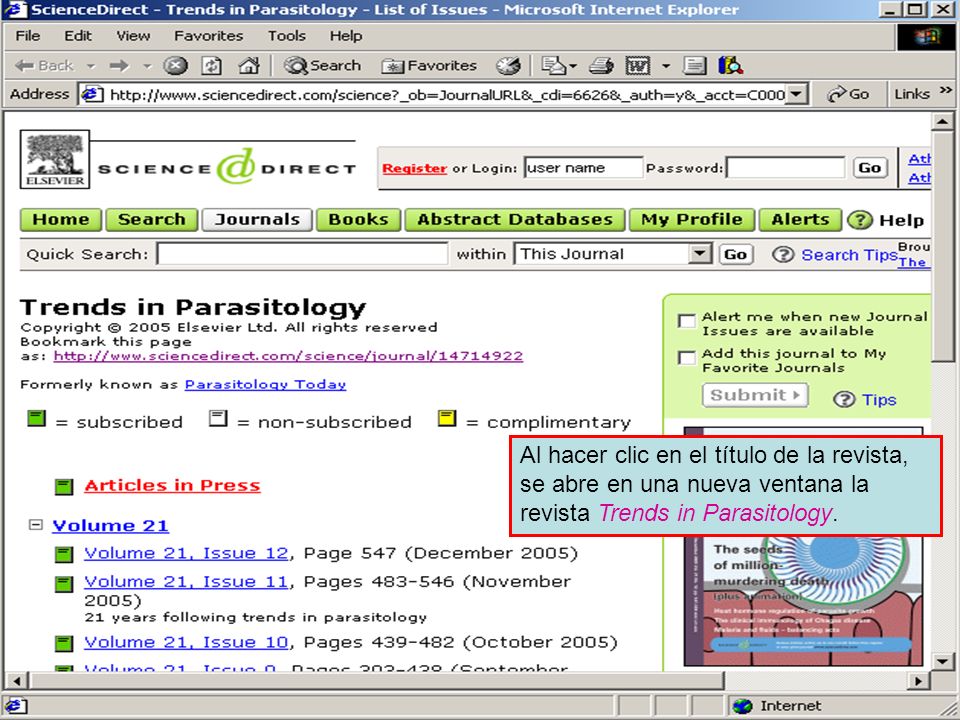Switch to the Books tab

click(x=358, y=220)
